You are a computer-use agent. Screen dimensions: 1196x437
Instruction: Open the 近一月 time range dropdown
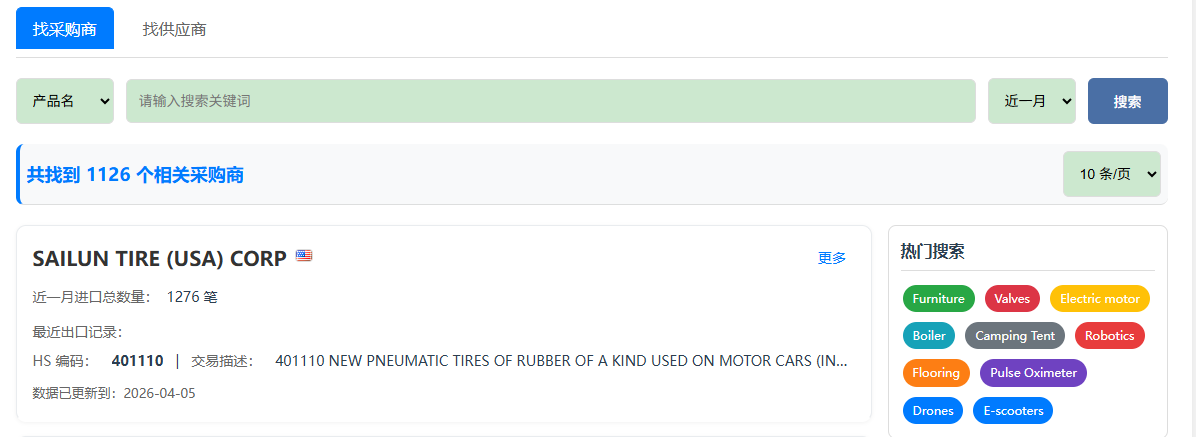tap(1031, 101)
